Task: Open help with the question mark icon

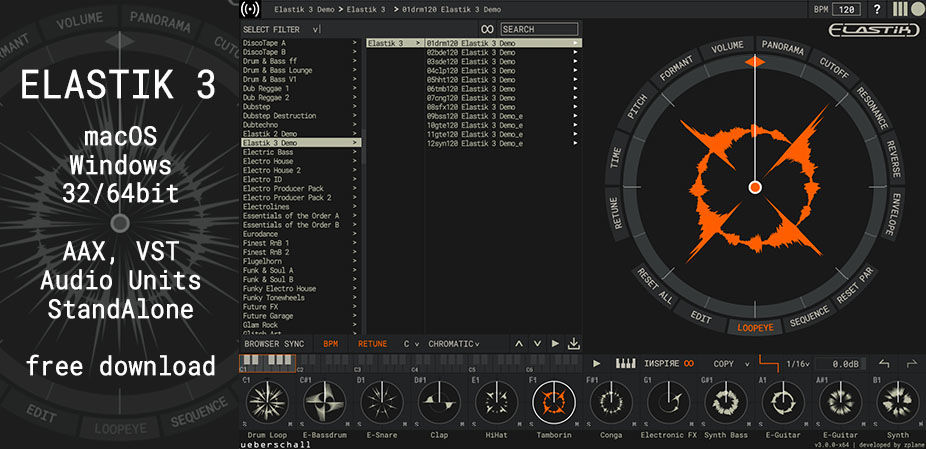Action: pyautogui.click(x=877, y=9)
